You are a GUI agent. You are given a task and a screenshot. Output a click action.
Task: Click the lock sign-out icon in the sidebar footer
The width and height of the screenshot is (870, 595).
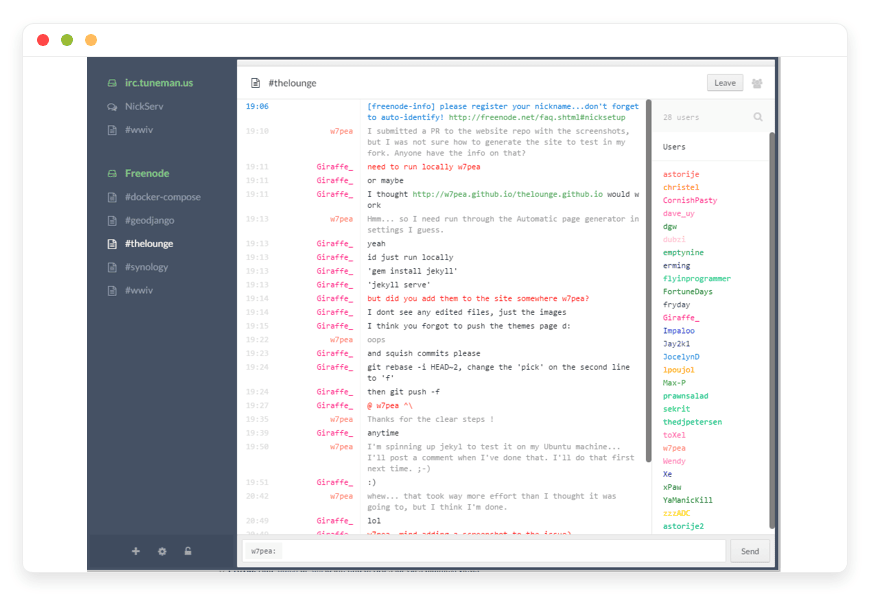(188, 551)
